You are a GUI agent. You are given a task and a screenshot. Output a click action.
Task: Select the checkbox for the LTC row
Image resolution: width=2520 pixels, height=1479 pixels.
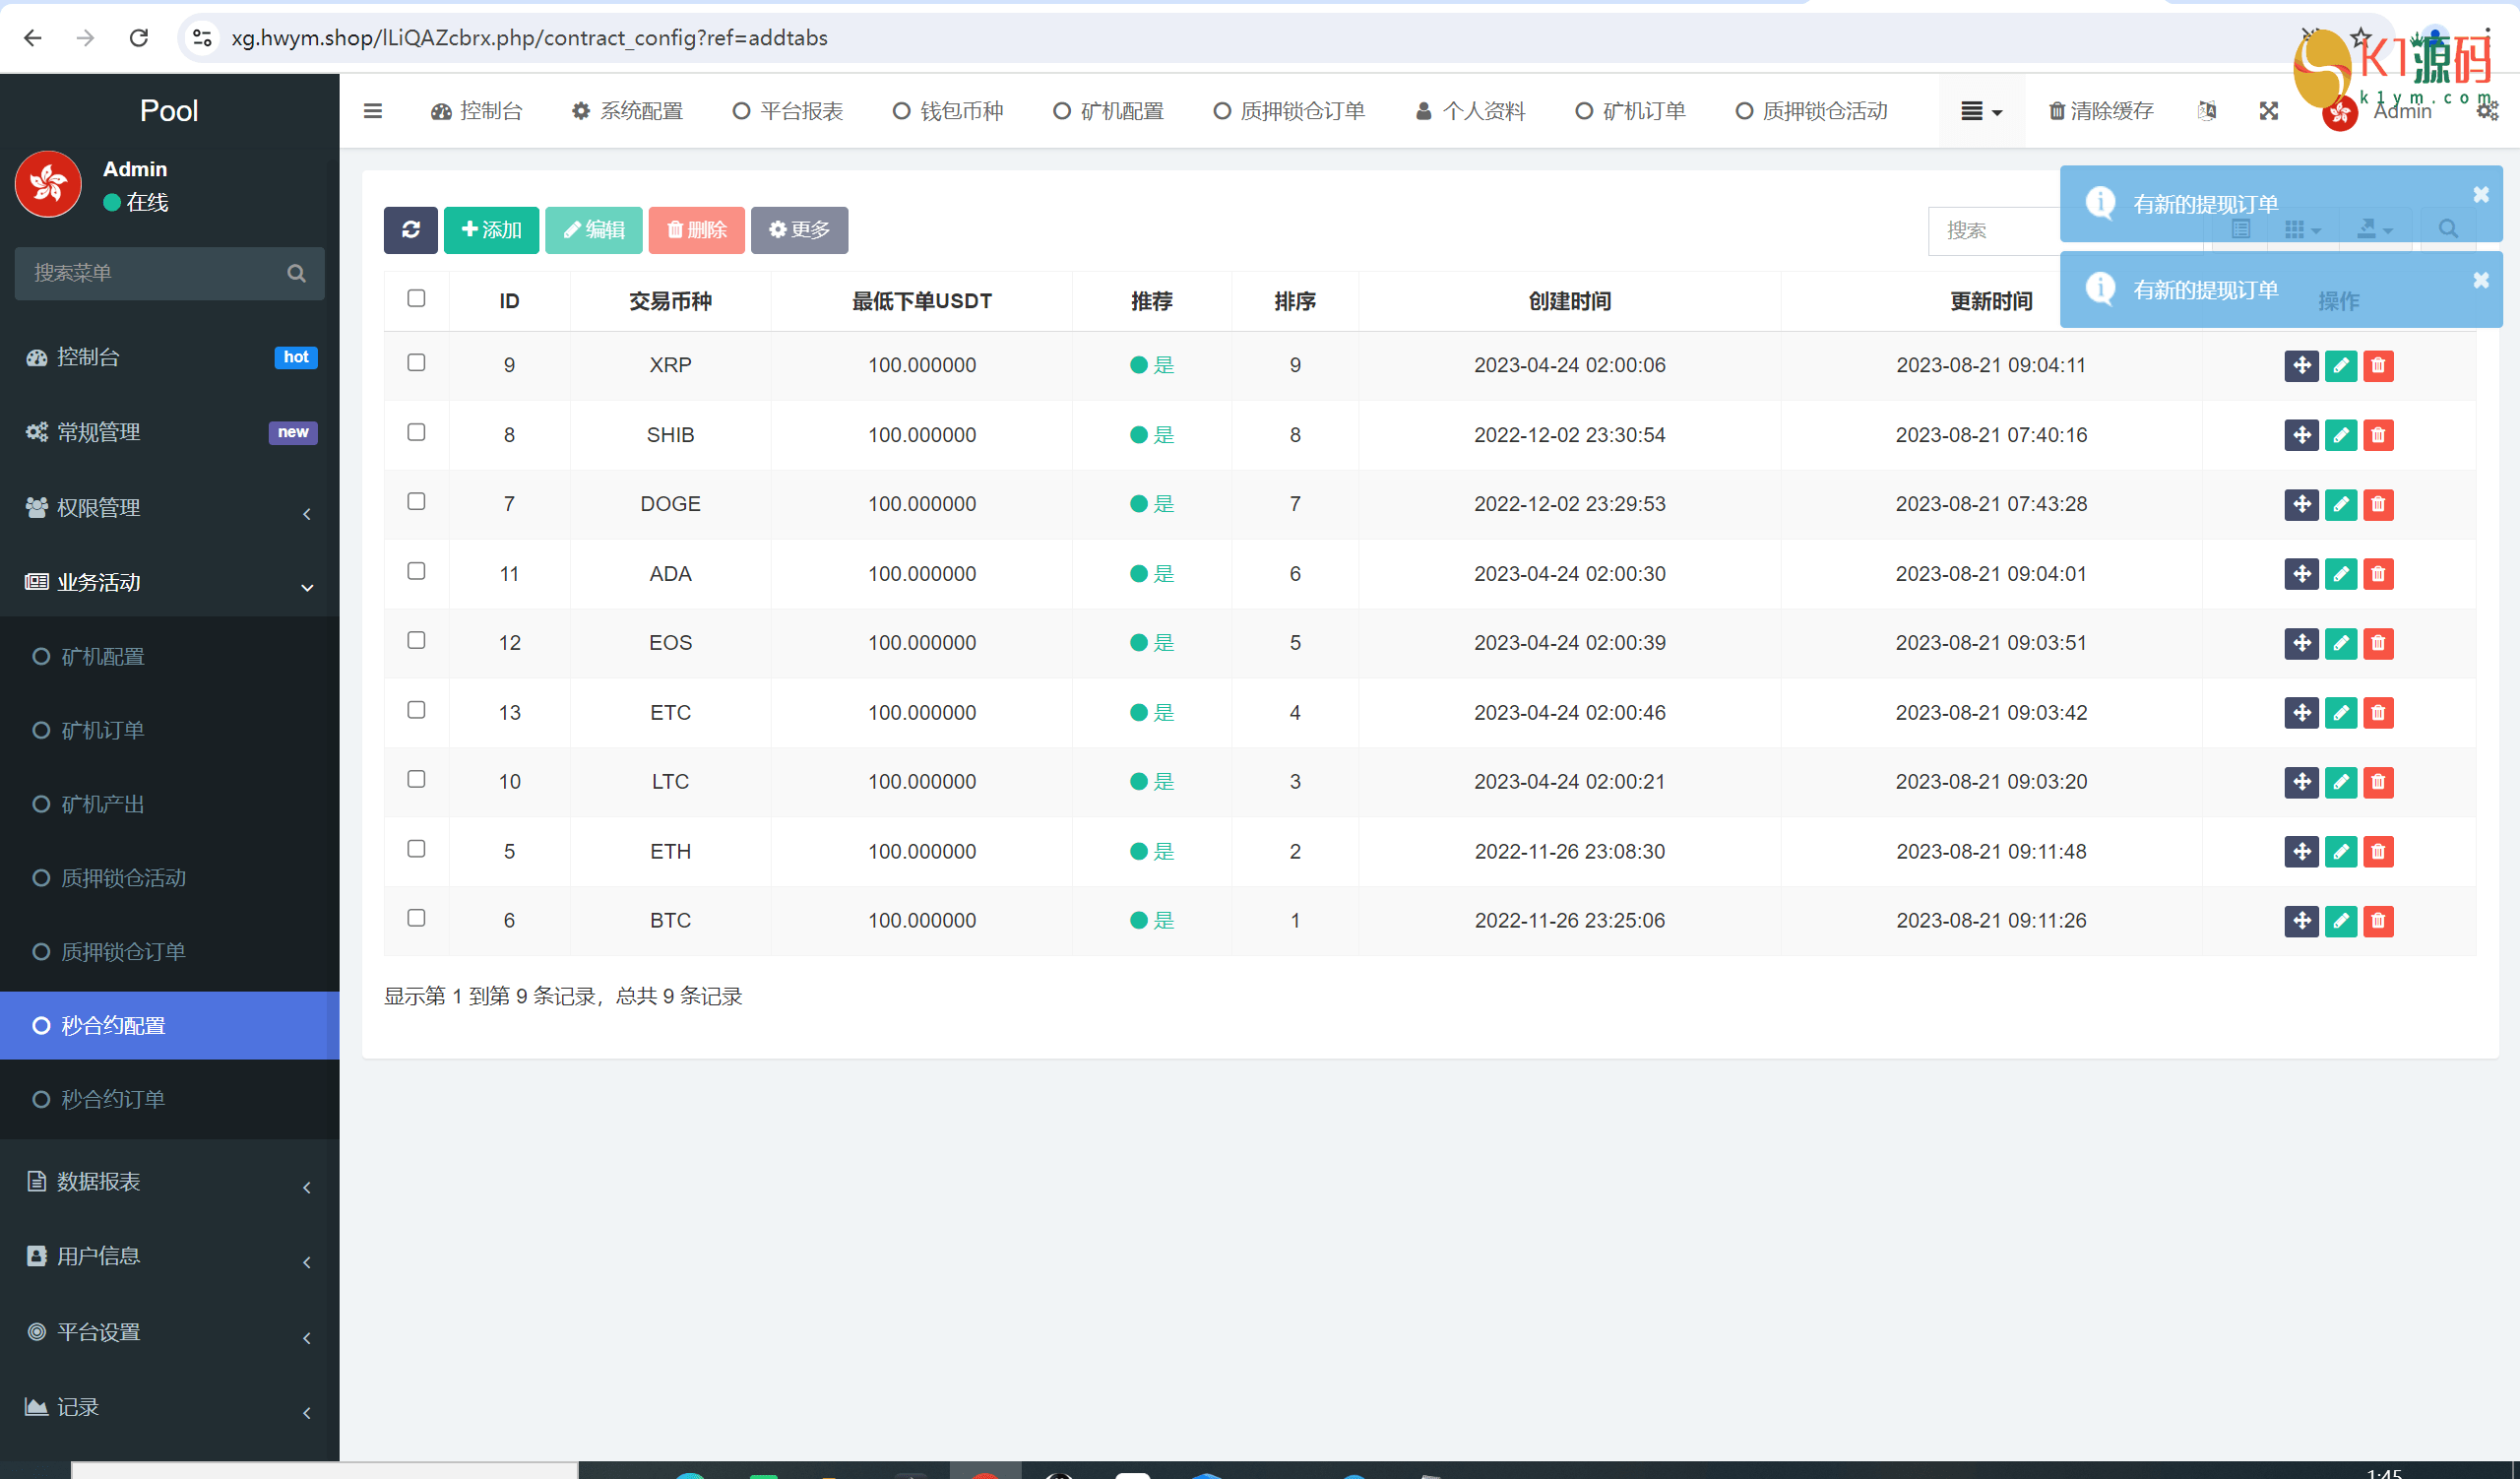coord(416,779)
